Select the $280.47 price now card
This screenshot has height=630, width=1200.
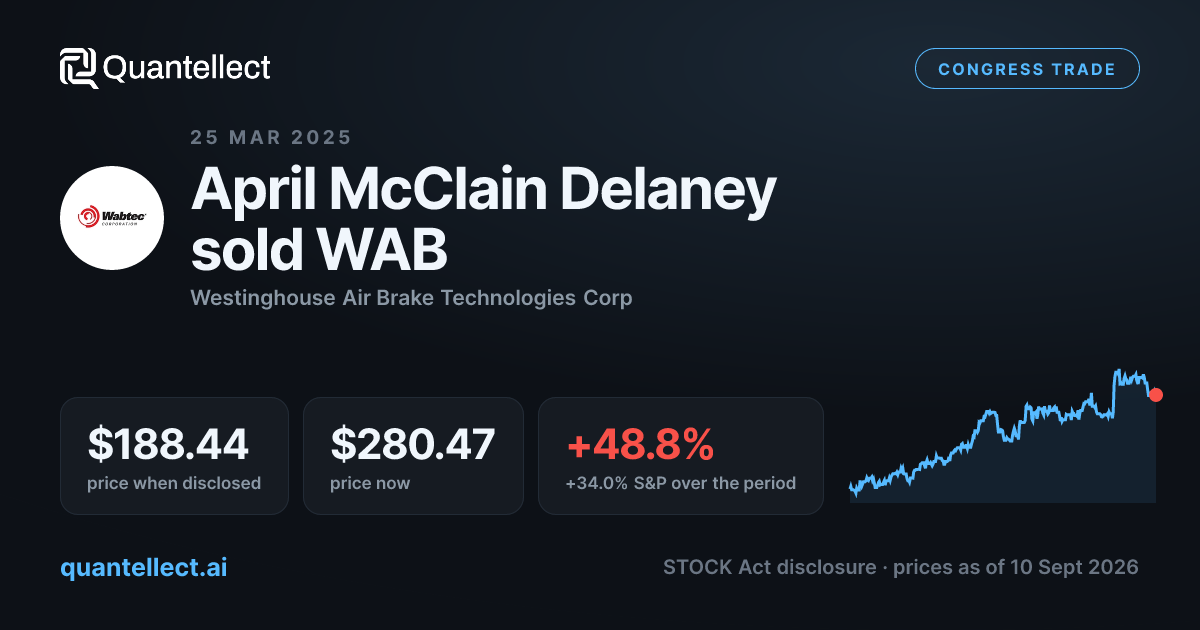[x=413, y=456]
